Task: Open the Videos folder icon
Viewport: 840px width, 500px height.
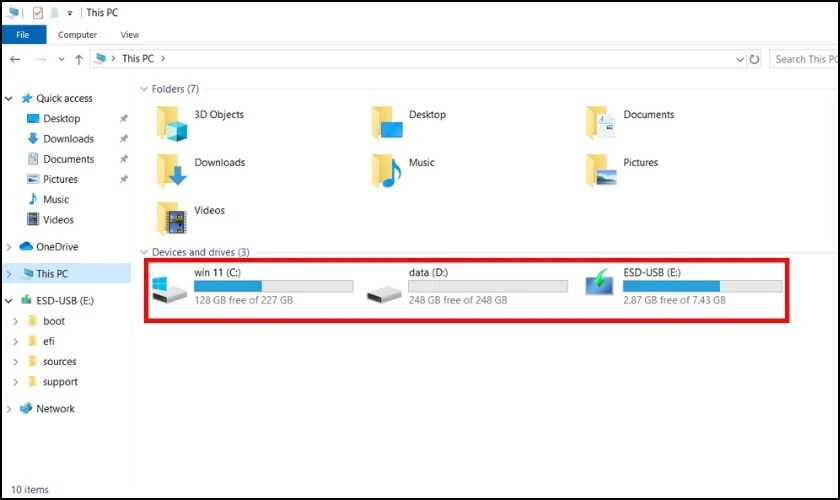Action: (172, 219)
